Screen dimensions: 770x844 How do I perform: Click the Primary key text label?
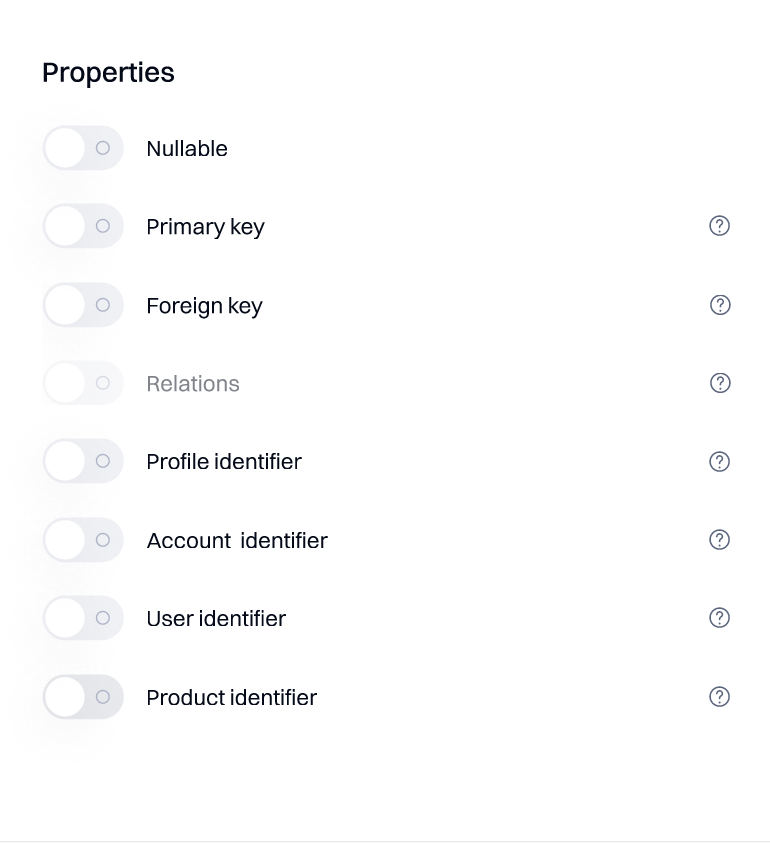[x=205, y=227]
